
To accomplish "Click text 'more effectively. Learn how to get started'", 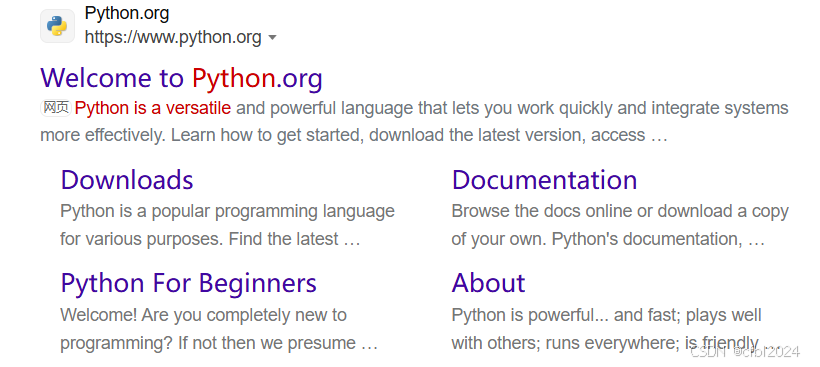I will [202, 135].
